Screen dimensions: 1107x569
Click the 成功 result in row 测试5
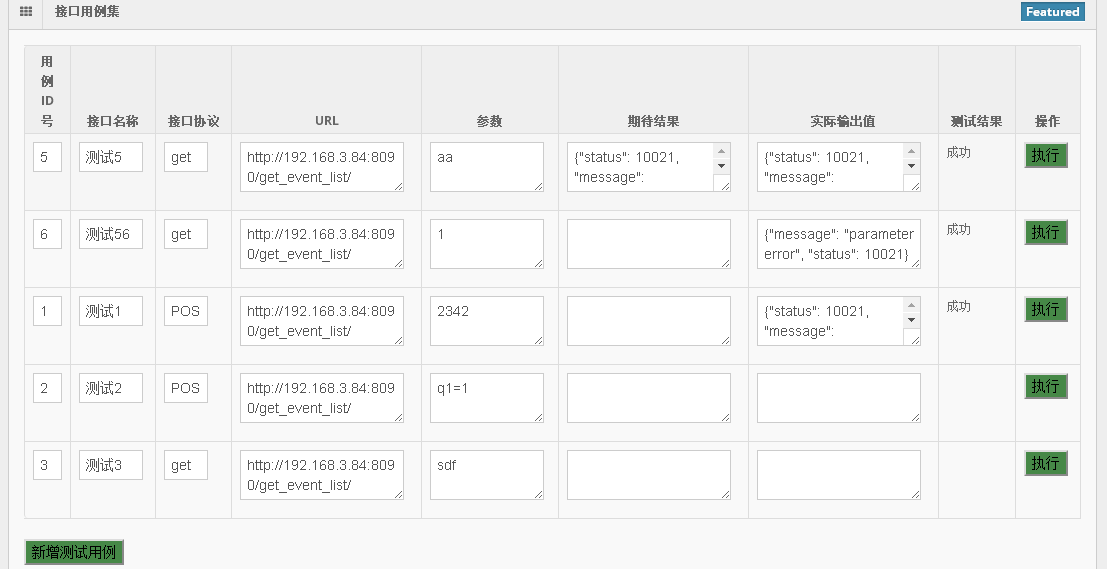[959, 152]
